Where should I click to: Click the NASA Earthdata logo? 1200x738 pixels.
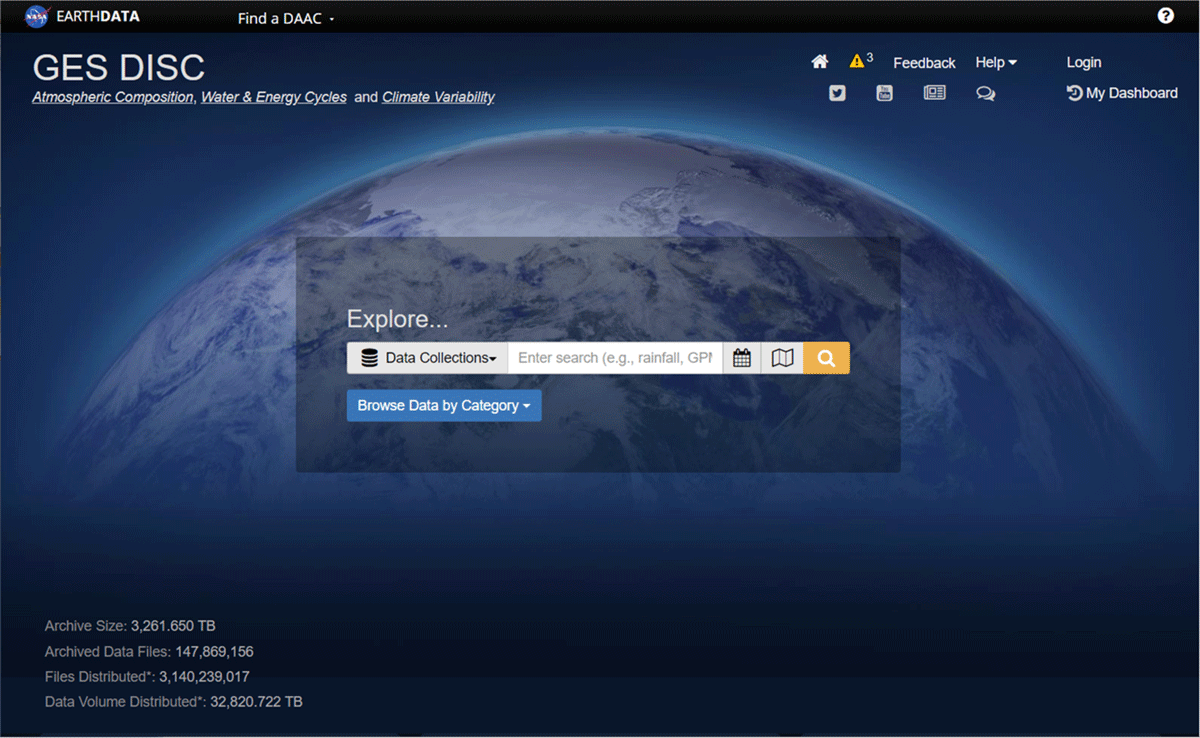83,17
